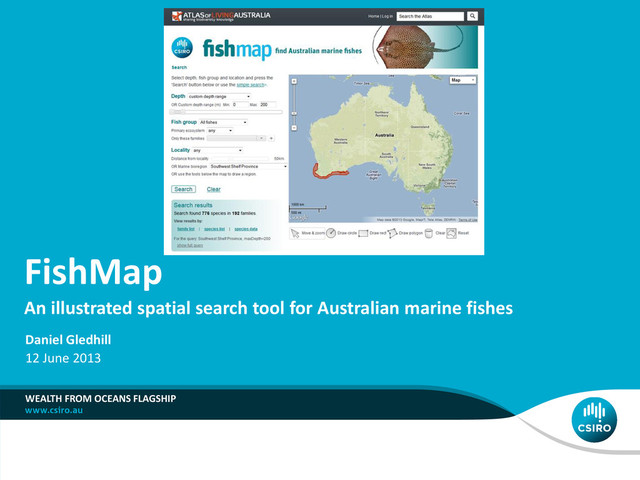Open the Depth range dropdown
This screenshot has width=640, height=480.
pos(219,96)
